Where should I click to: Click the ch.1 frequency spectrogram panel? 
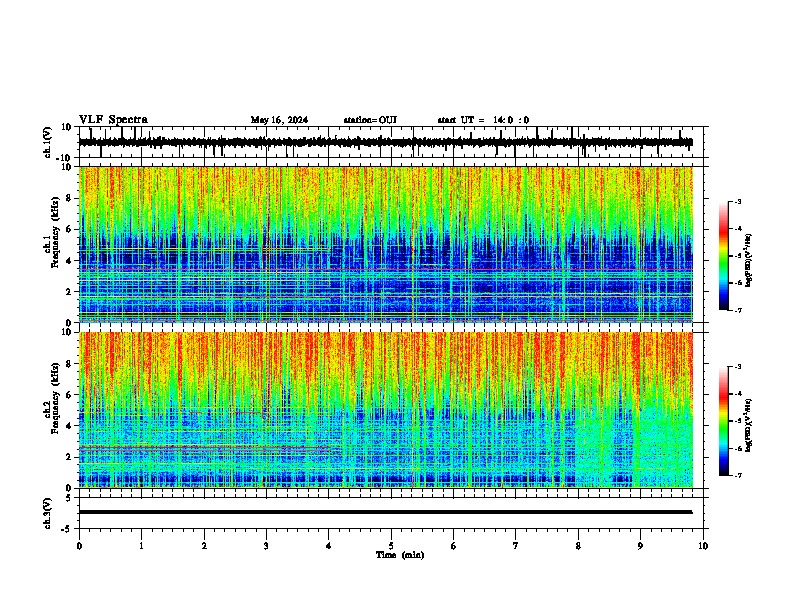[x=385, y=244]
